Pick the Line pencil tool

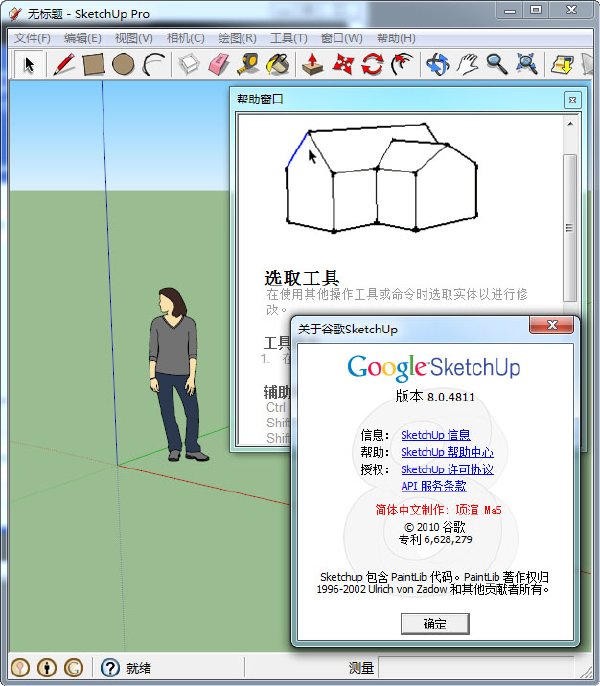[64, 64]
